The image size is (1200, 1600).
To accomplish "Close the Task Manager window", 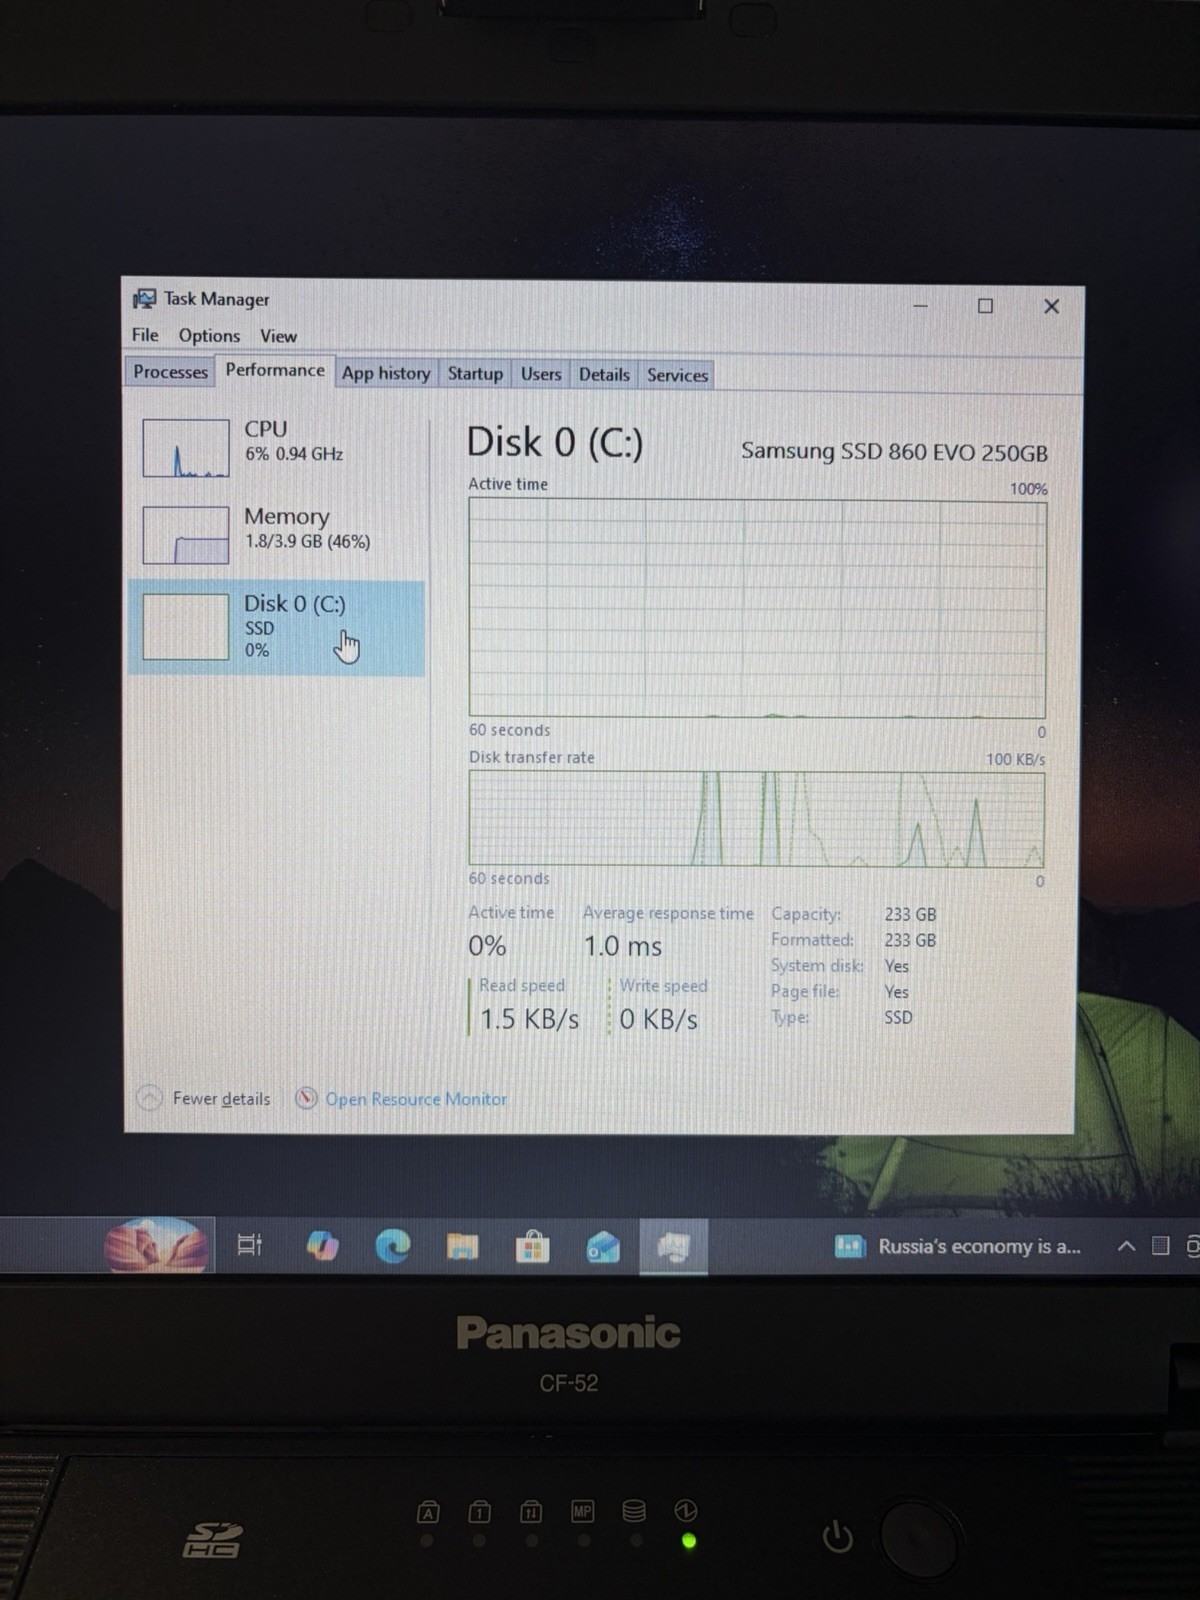I will point(1051,306).
